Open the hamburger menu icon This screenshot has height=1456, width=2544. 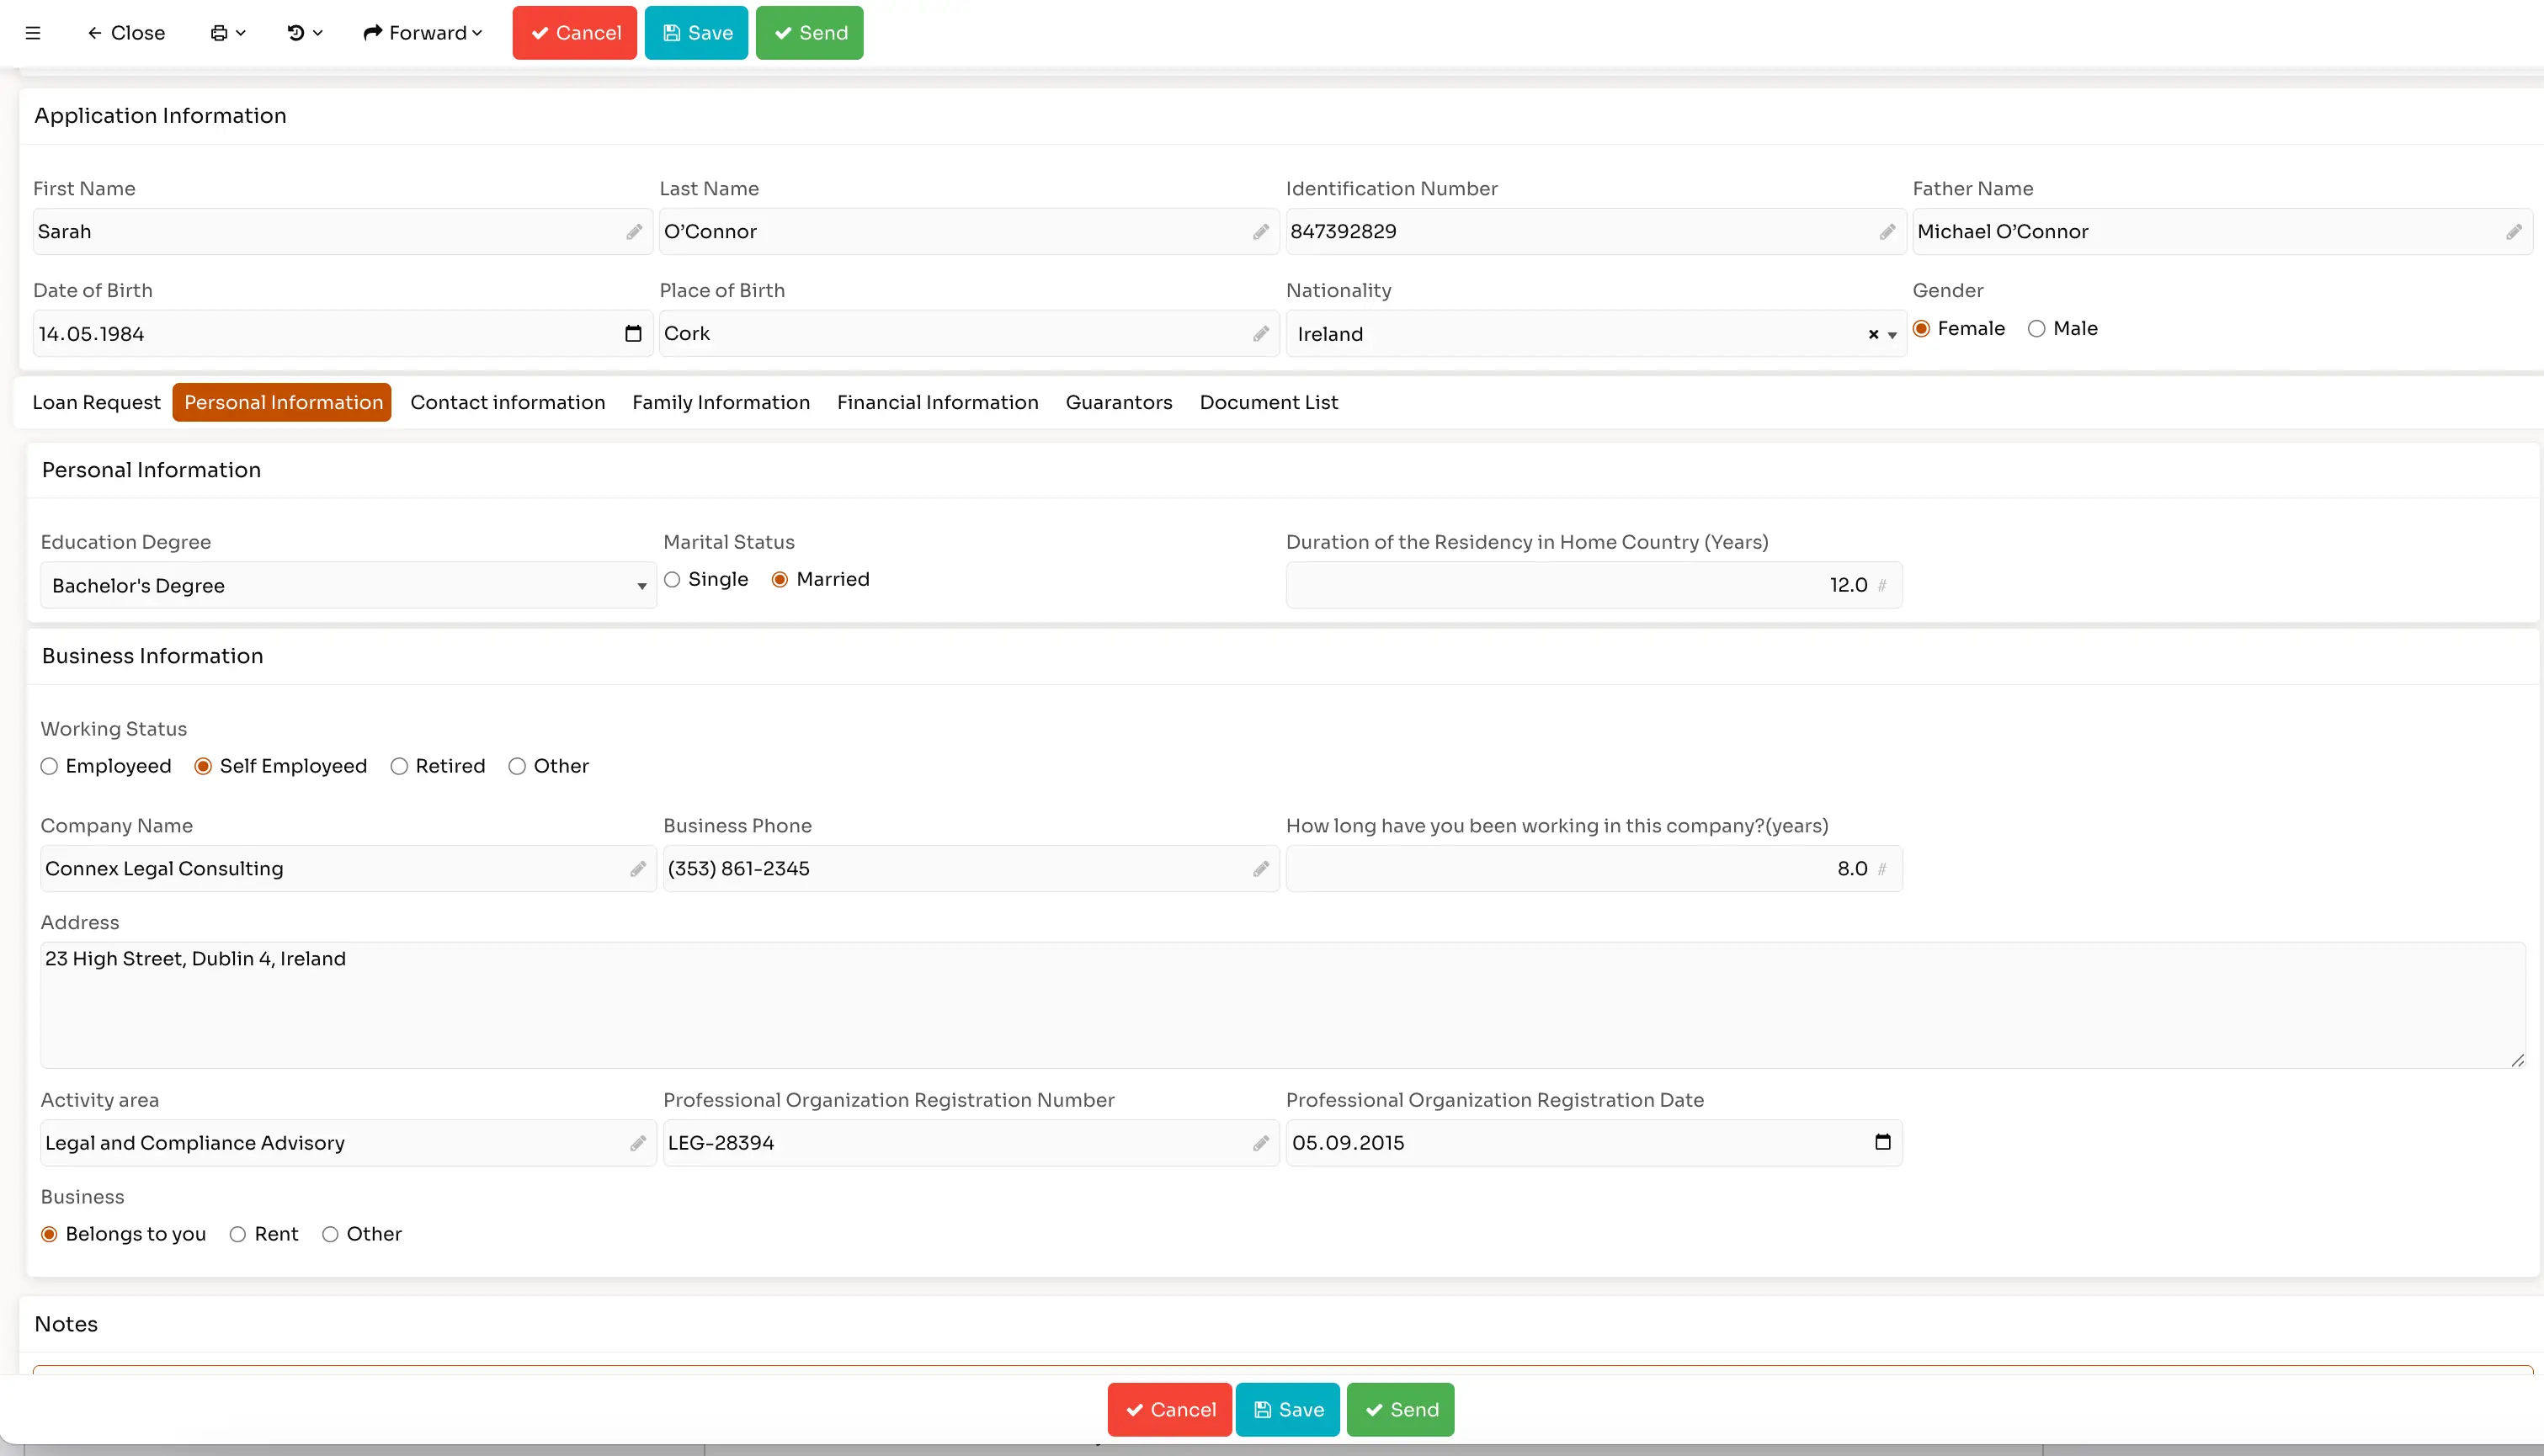click(33, 33)
